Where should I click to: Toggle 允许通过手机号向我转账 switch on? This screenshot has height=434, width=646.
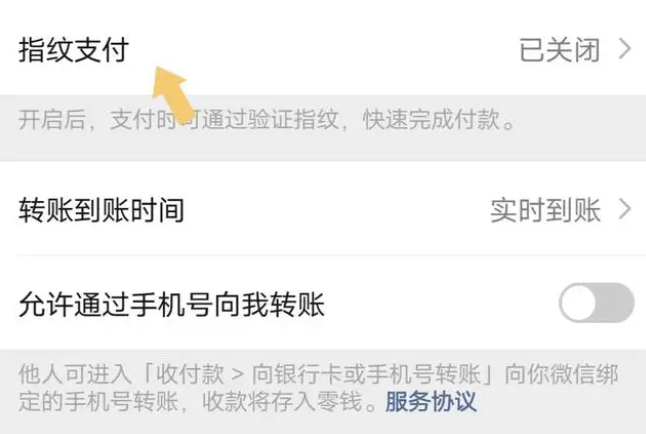[596, 303]
